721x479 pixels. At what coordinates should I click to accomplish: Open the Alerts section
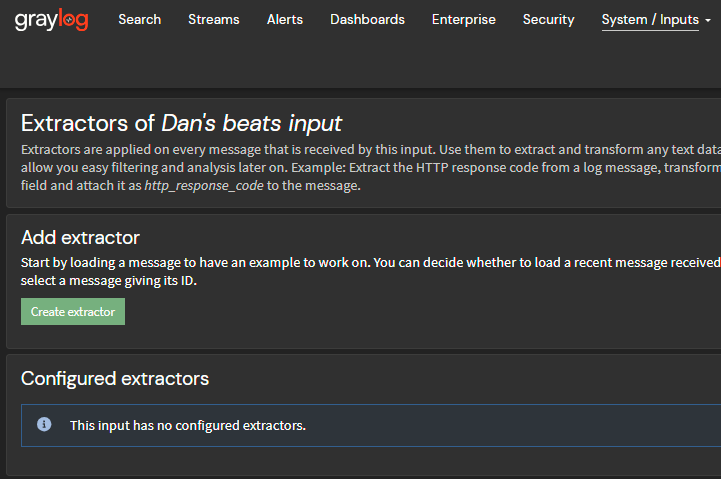[285, 20]
